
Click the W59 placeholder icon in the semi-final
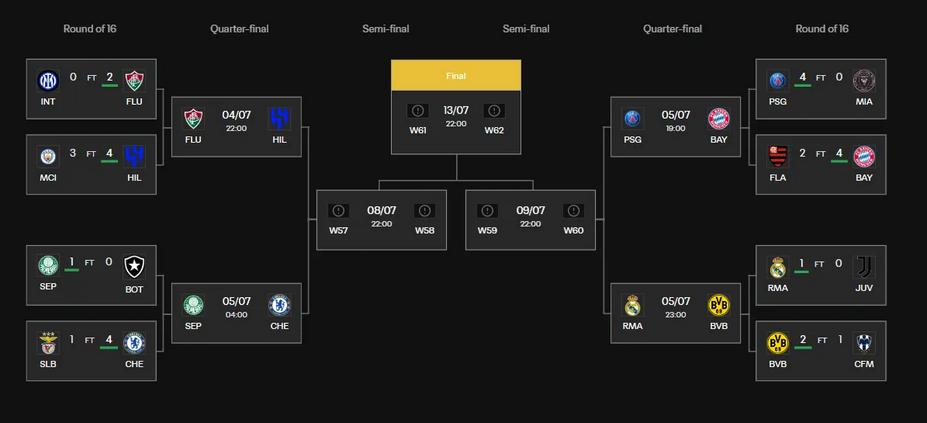coord(487,211)
